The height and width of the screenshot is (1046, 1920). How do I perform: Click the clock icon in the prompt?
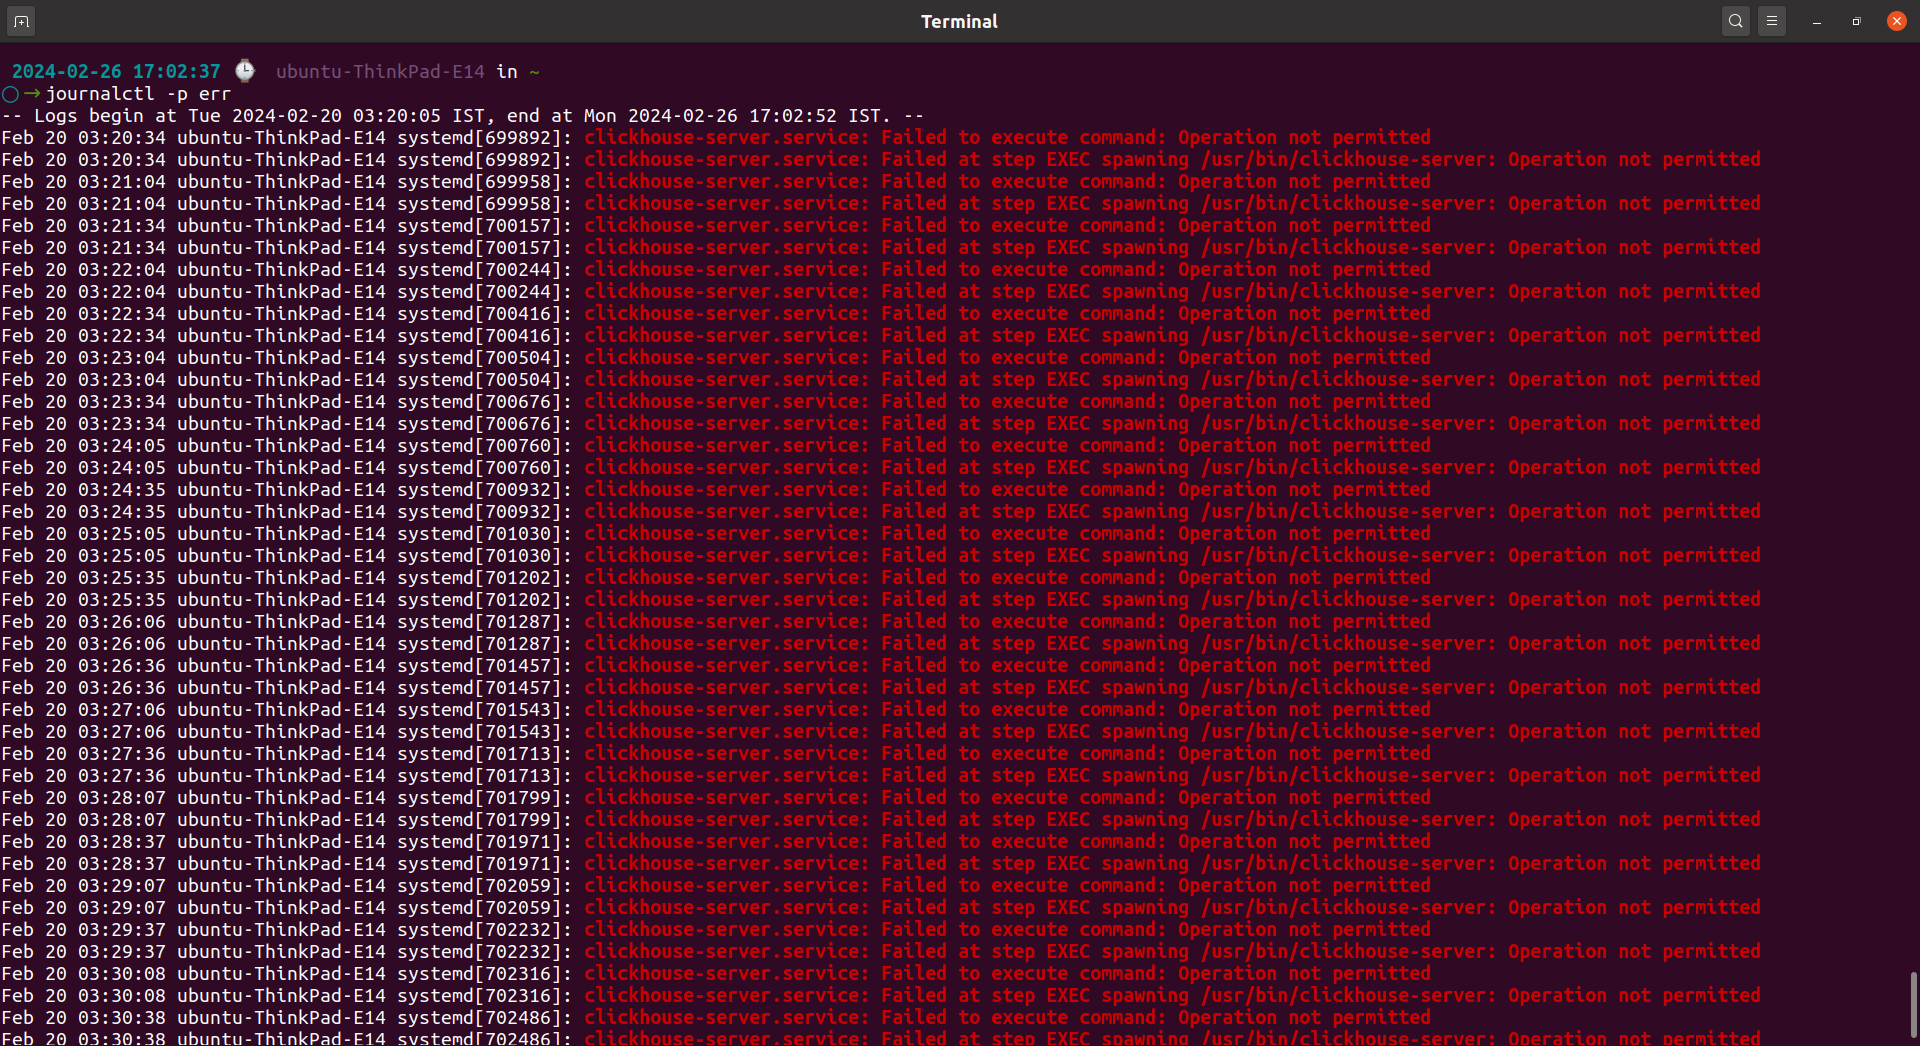[x=245, y=71]
